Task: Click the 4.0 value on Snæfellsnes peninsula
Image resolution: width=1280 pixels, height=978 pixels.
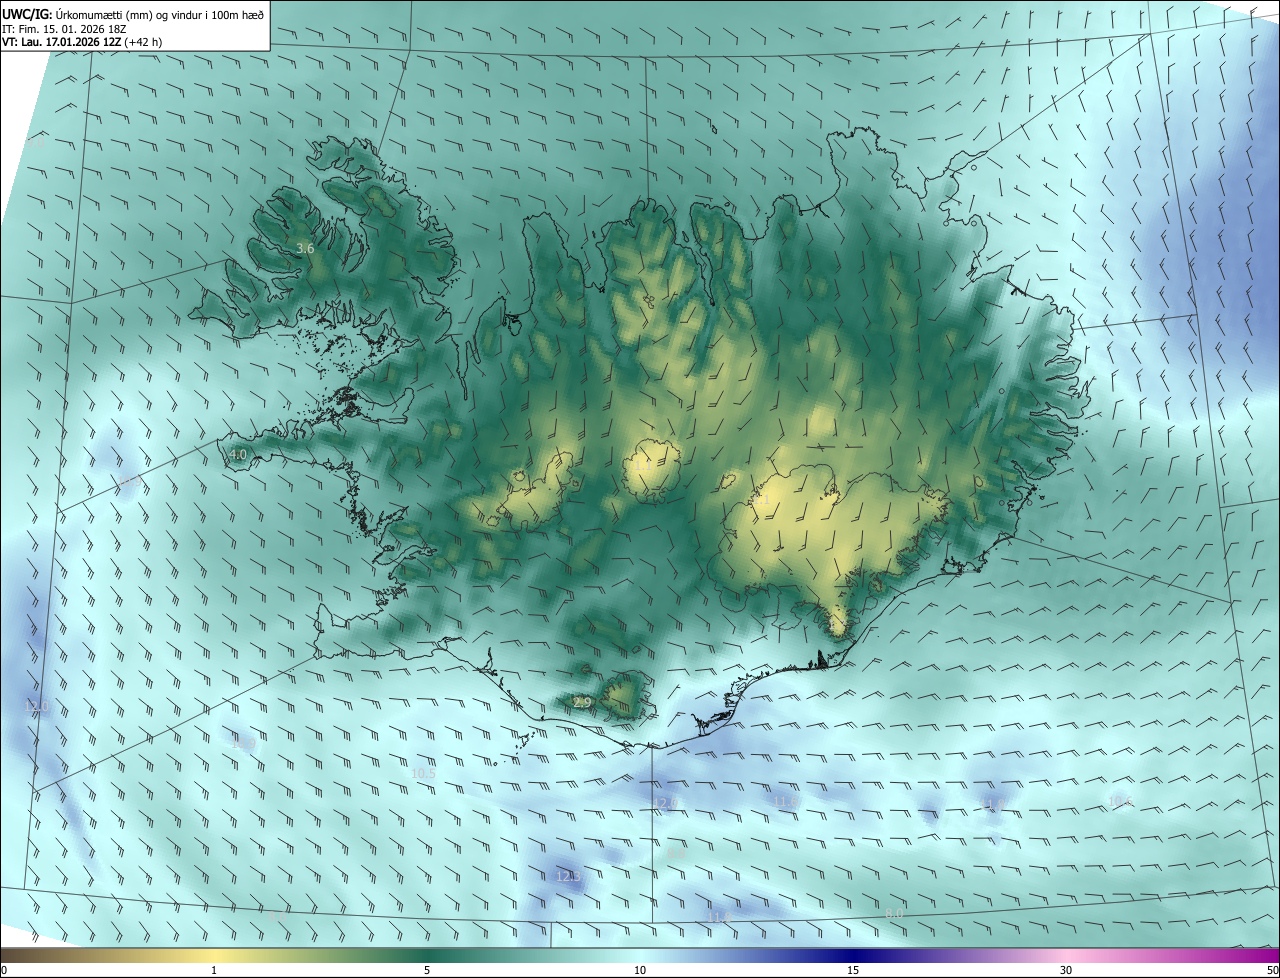Action: [238, 454]
